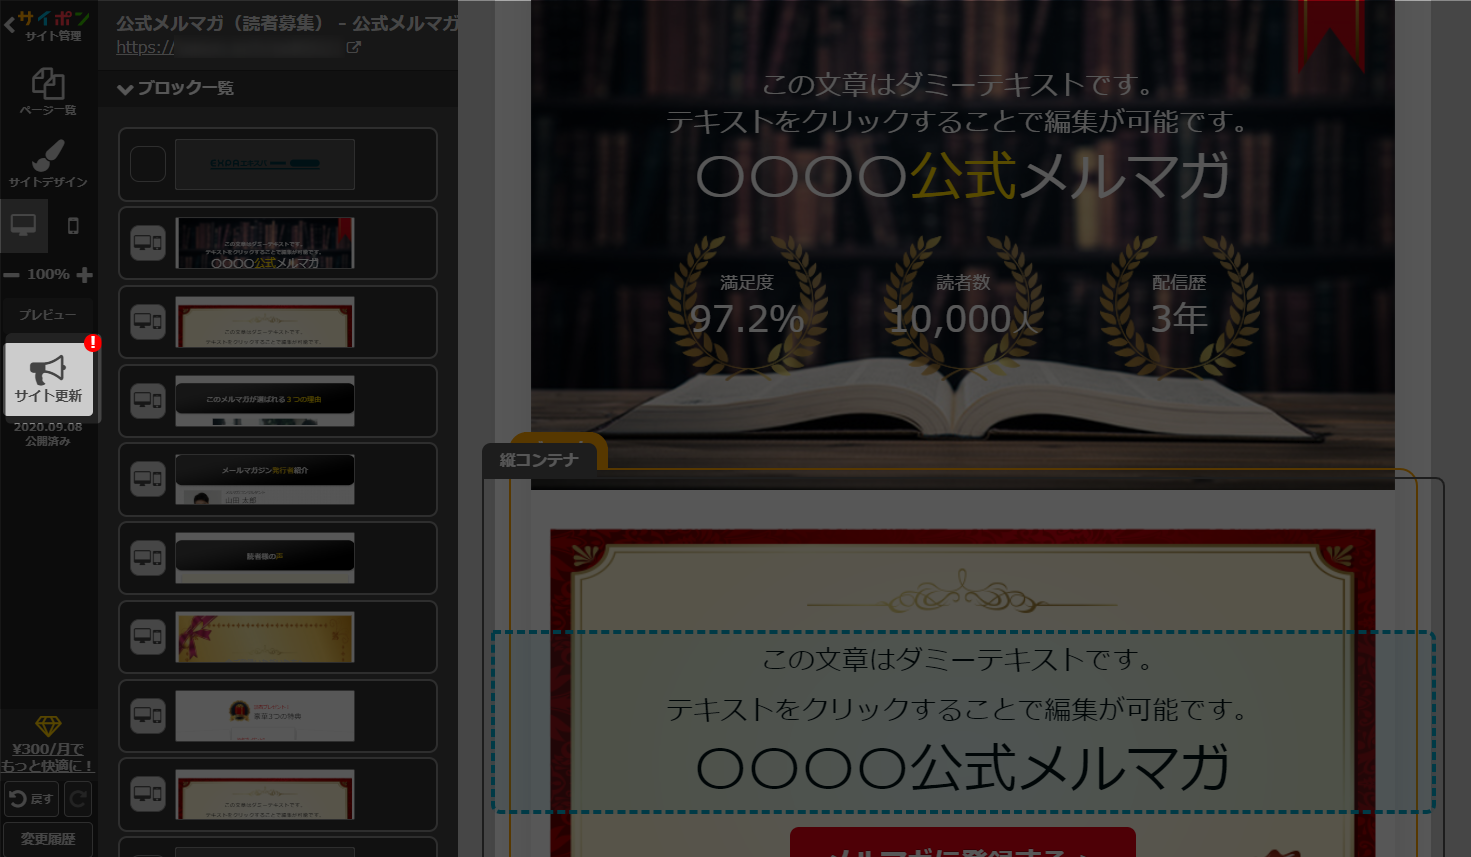Toggle device visibility for 読者様の声 block
Screen dimensions: 1471x857
148,558
